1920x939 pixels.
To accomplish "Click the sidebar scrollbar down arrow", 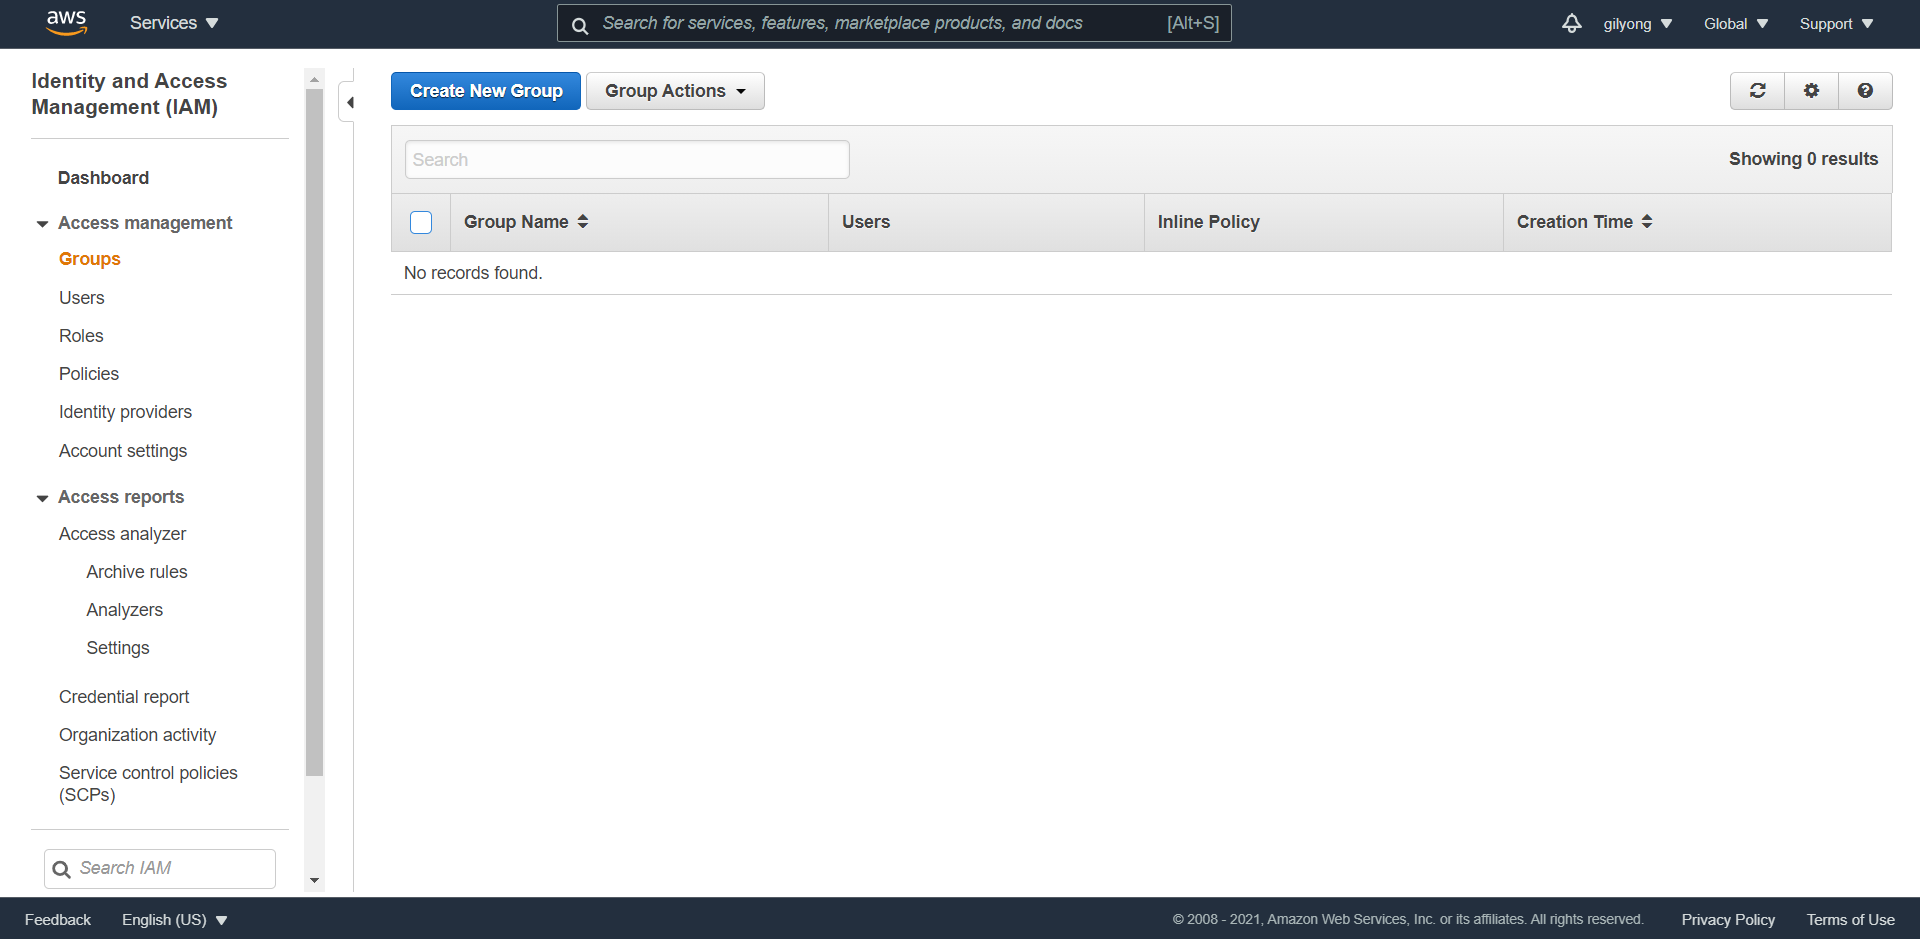I will point(314,881).
